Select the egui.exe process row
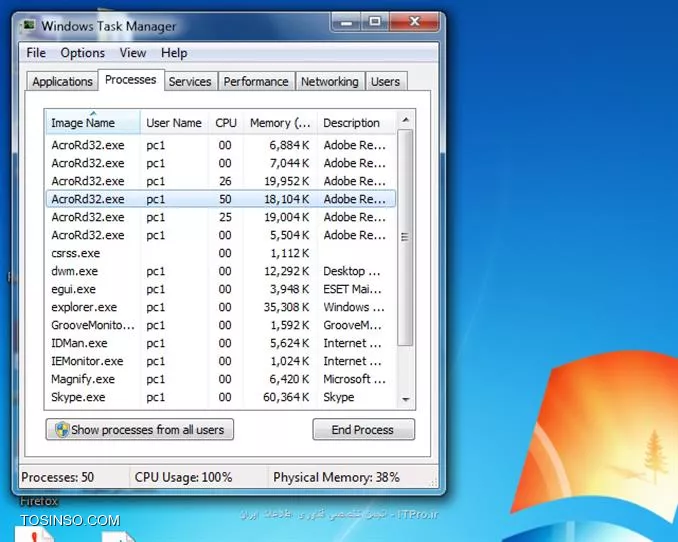The width and height of the screenshot is (678, 542). (x=221, y=289)
